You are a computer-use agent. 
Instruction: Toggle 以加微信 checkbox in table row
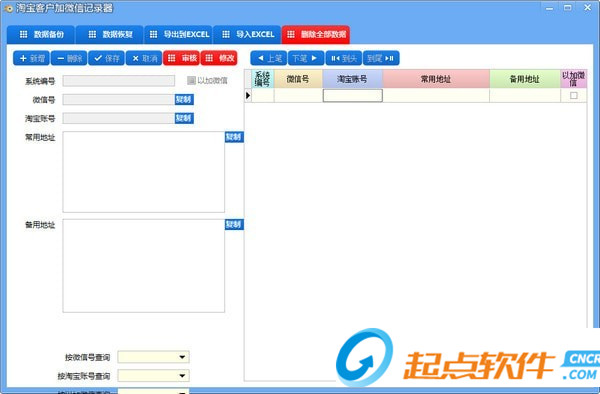574,96
